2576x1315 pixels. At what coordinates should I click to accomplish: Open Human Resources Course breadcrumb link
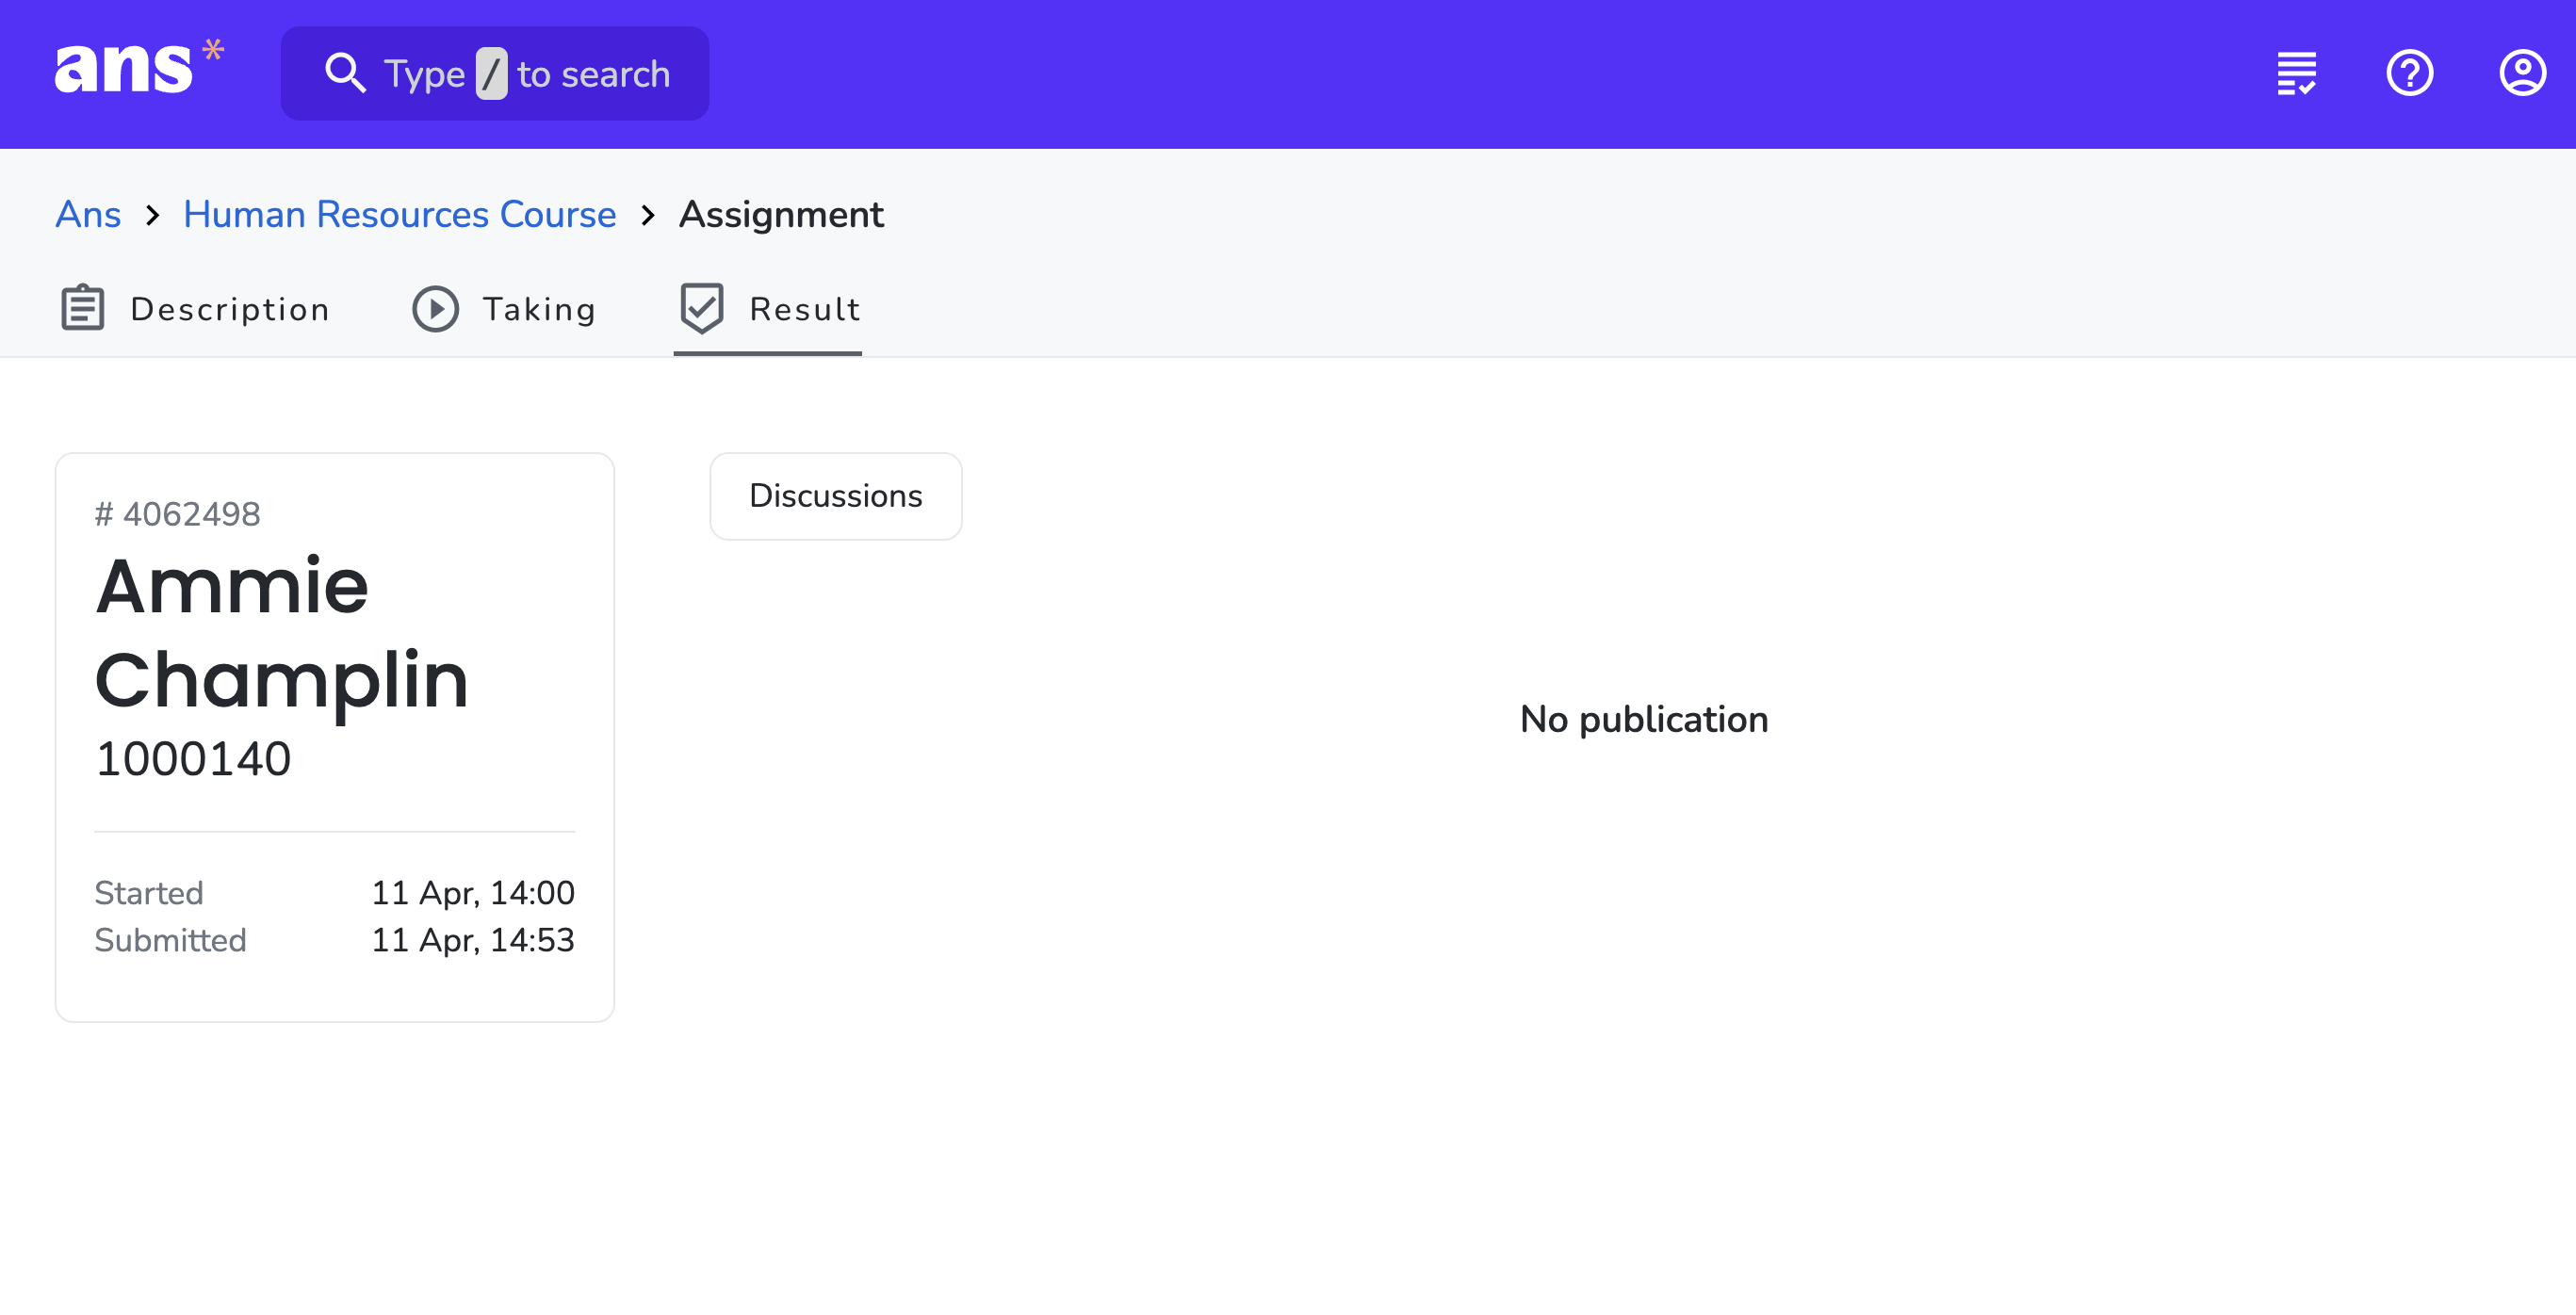(x=399, y=214)
